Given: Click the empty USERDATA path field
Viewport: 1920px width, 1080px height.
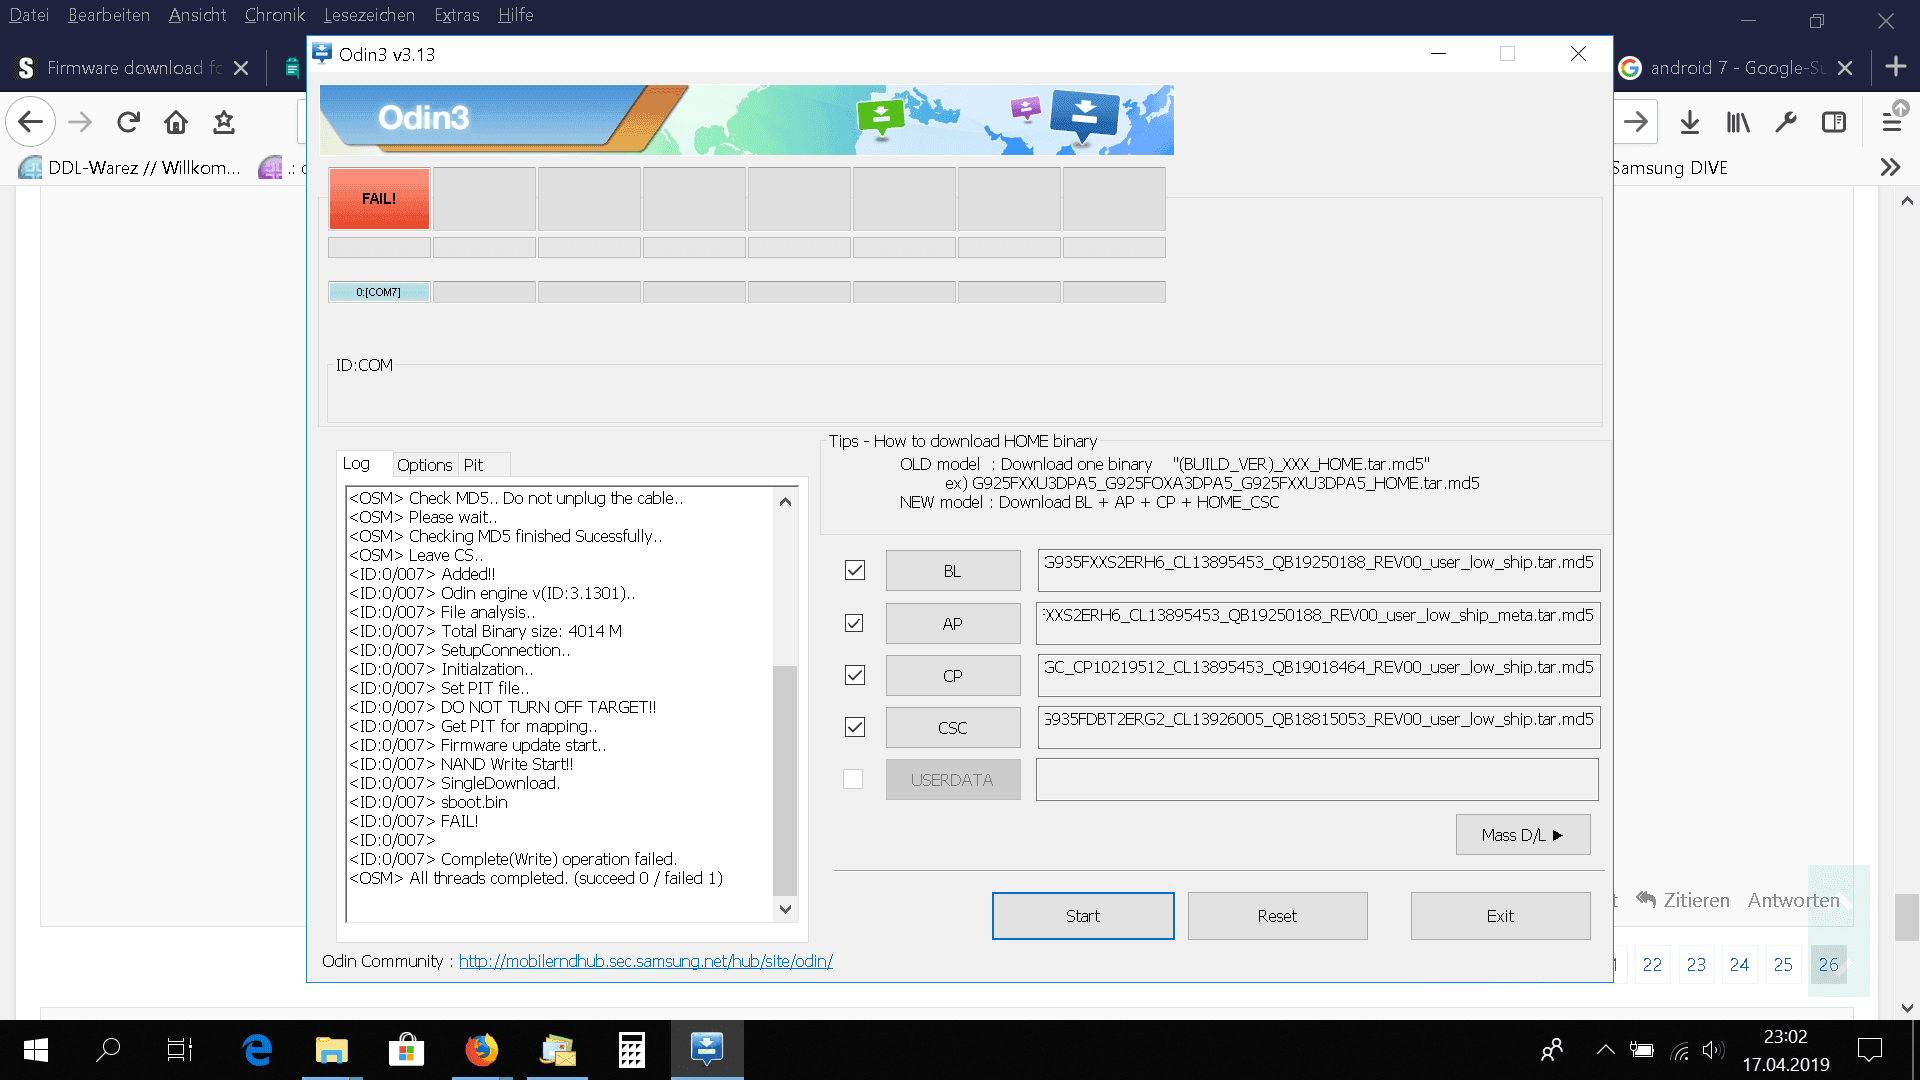Looking at the screenshot, I should [x=1317, y=779].
